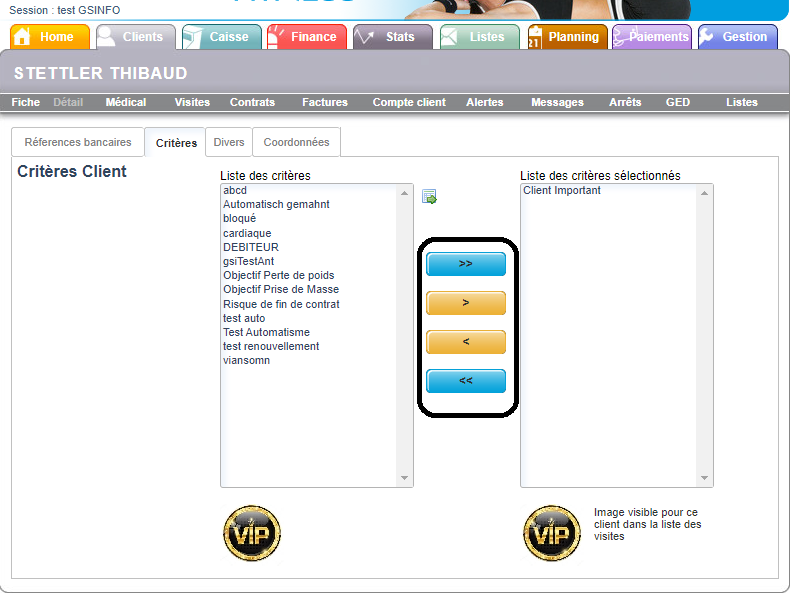Remove selected criterion with < button

point(466,342)
